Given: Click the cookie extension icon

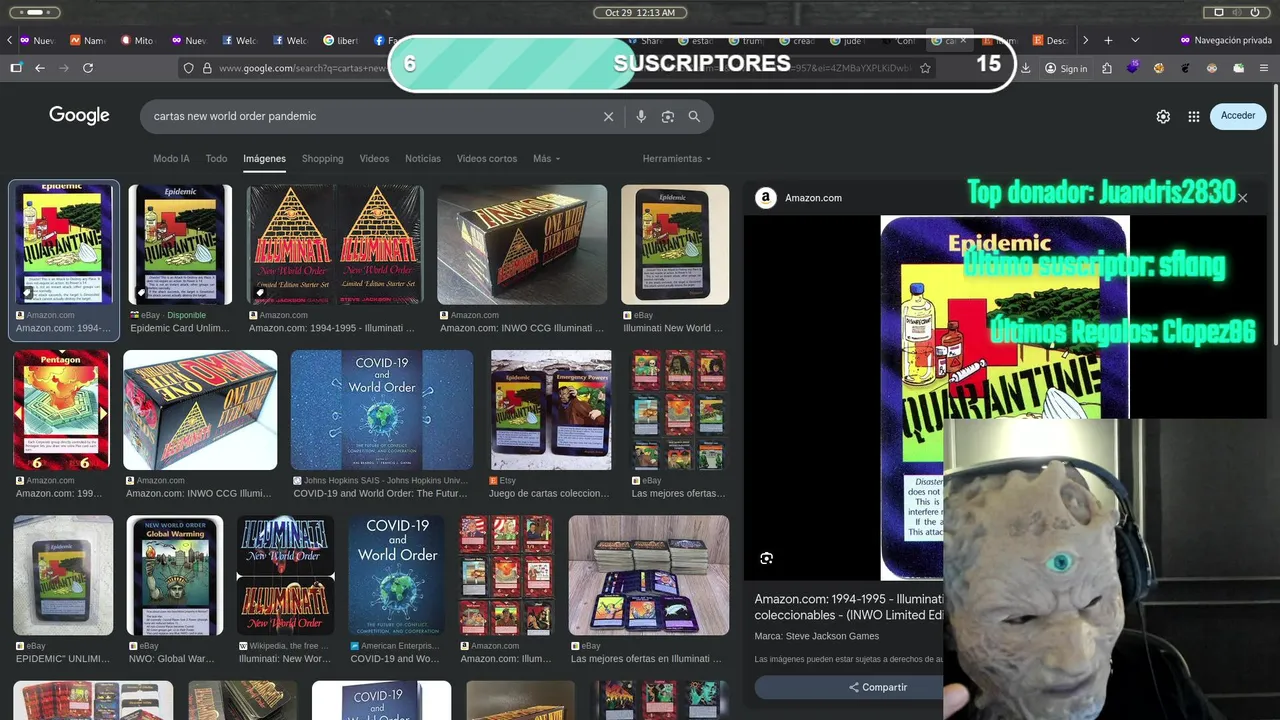Looking at the screenshot, I should (1159, 68).
